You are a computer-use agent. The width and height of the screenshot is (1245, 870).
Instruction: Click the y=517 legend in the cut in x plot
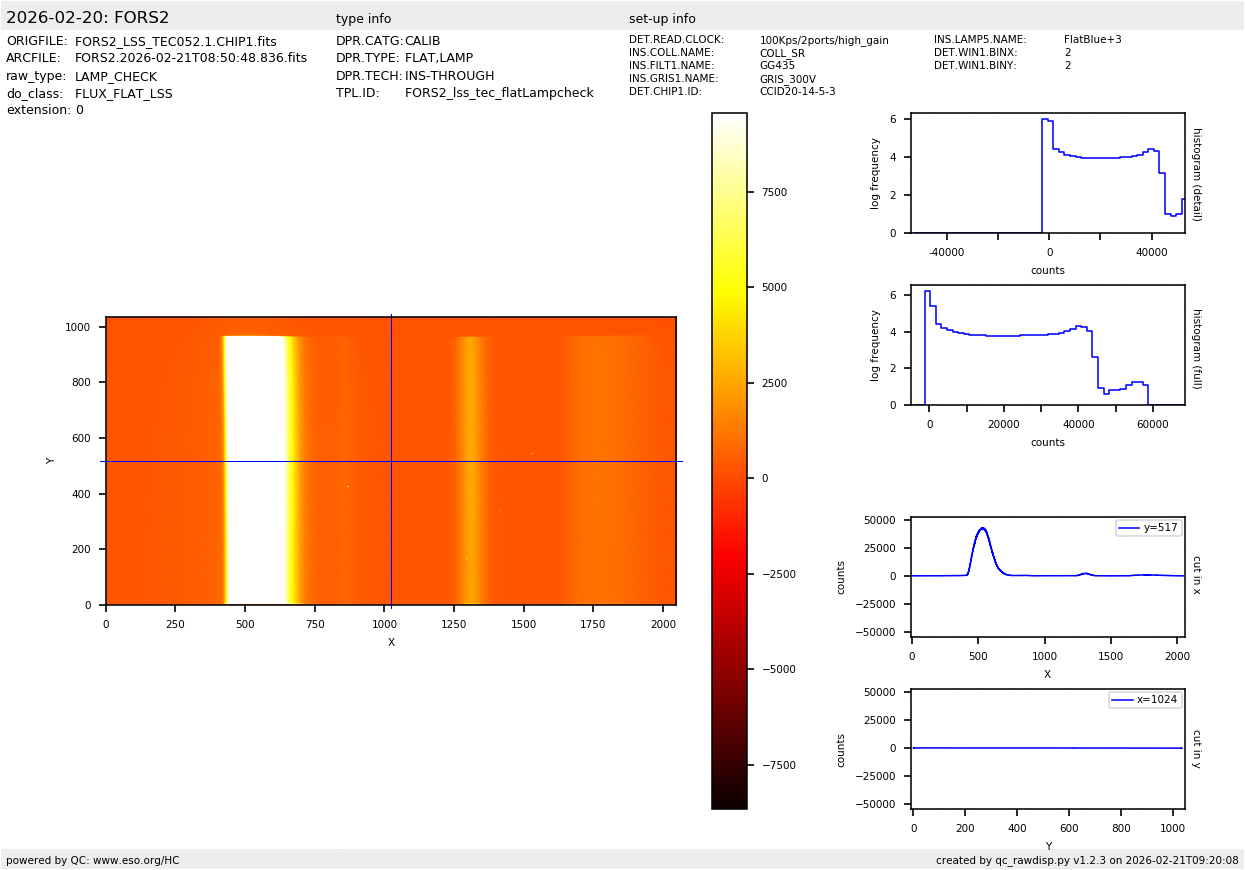tap(1148, 528)
